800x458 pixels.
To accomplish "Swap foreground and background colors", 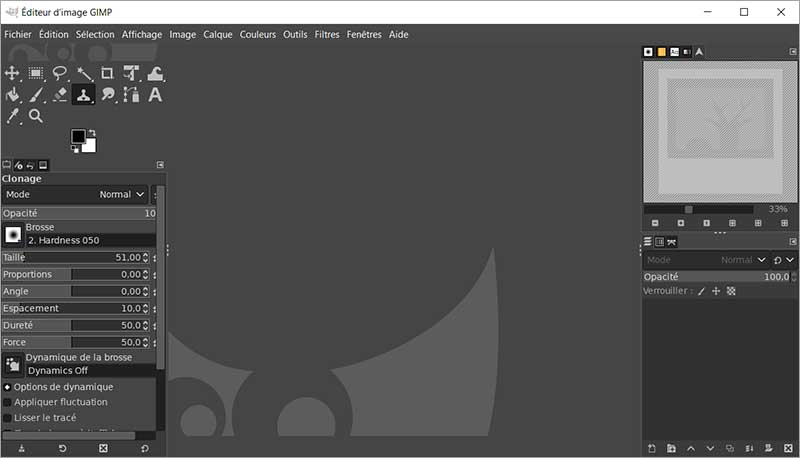I will [92, 133].
